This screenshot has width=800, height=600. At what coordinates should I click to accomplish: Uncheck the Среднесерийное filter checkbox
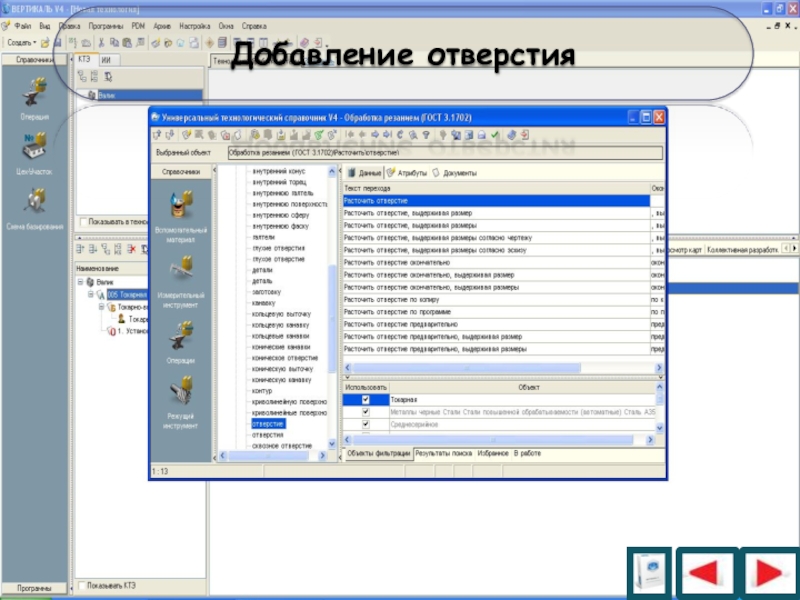tap(365, 424)
